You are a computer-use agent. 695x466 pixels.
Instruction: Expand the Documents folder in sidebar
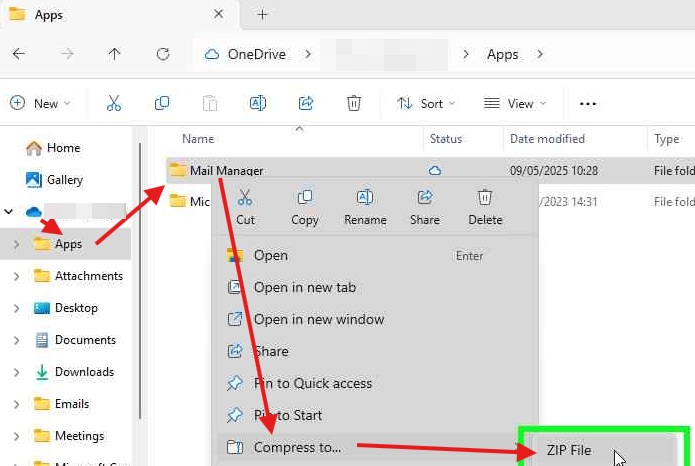[16, 340]
